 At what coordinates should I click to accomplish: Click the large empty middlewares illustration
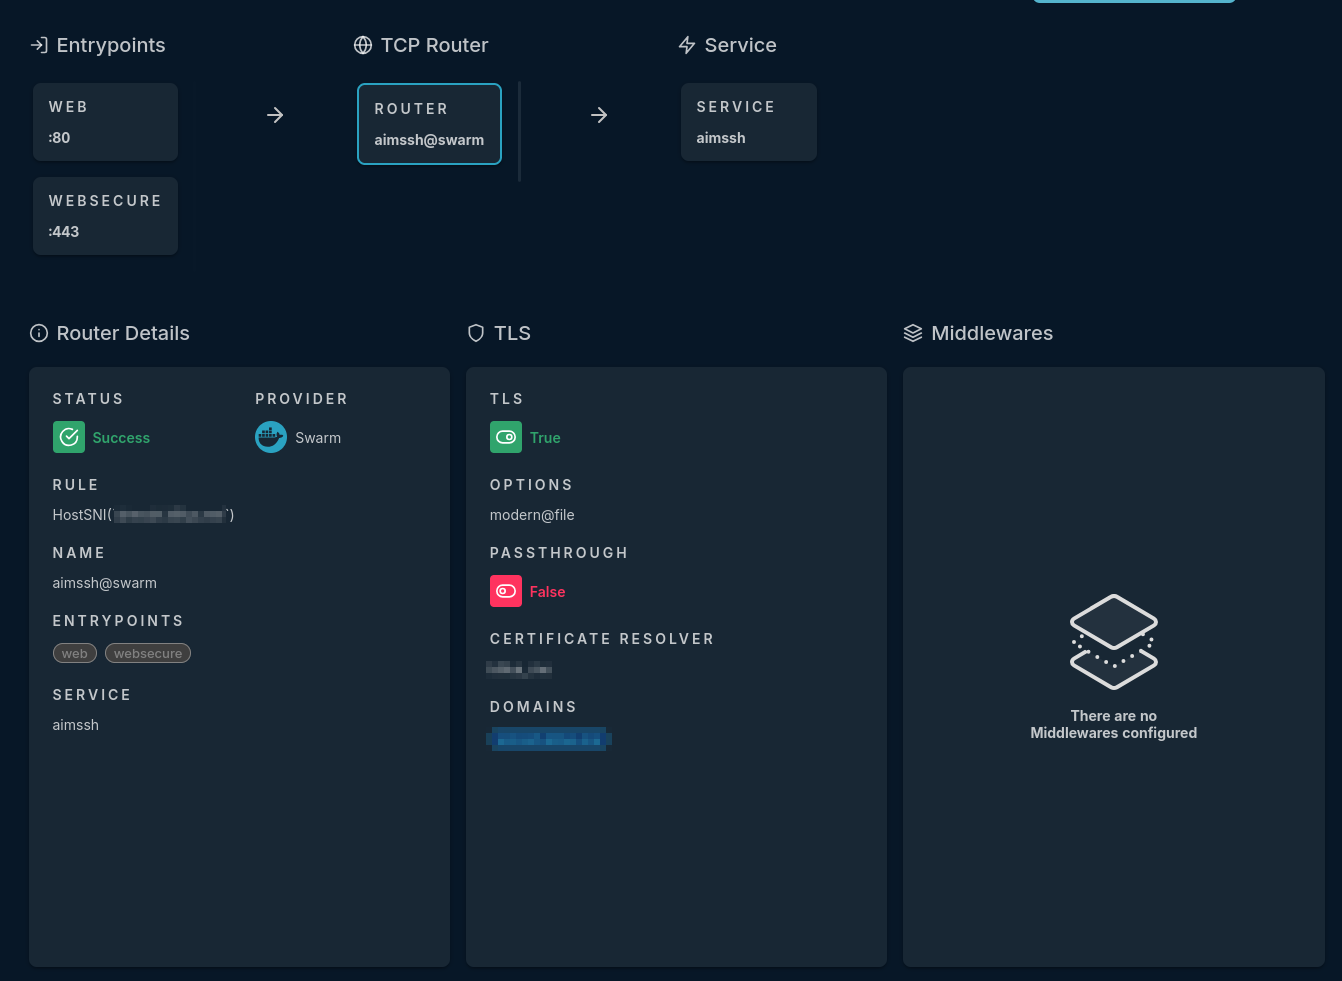click(x=1113, y=641)
